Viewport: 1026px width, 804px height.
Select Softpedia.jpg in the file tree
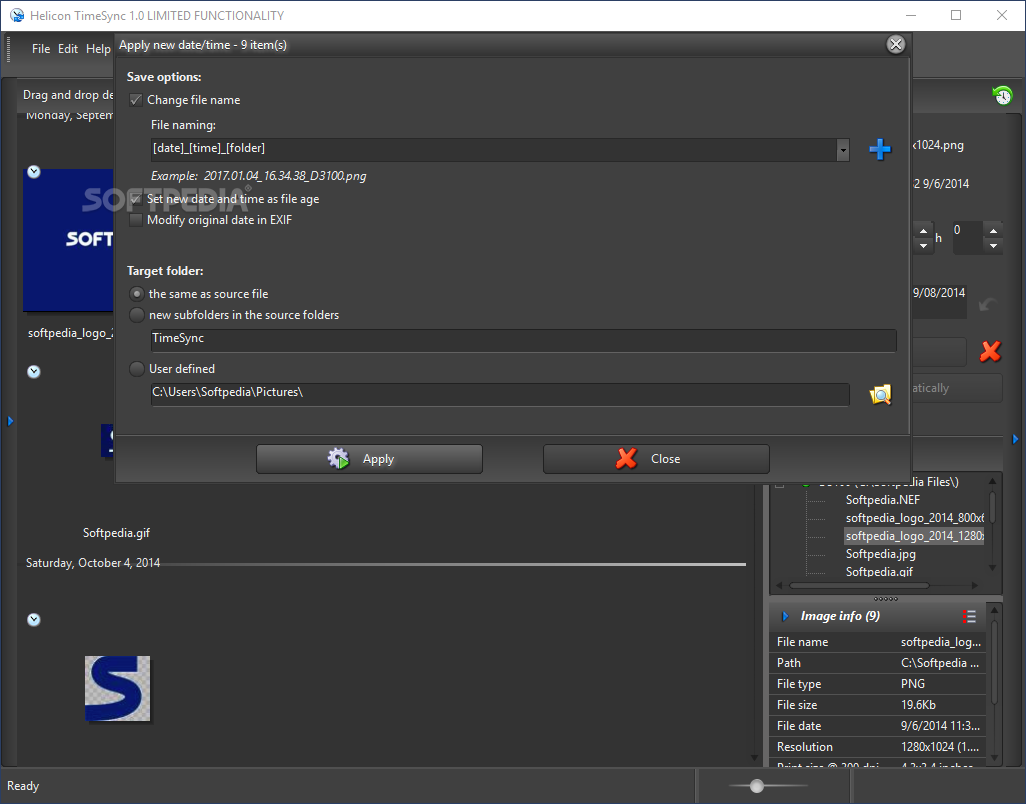pyautogui.click(x=880, y=554)
